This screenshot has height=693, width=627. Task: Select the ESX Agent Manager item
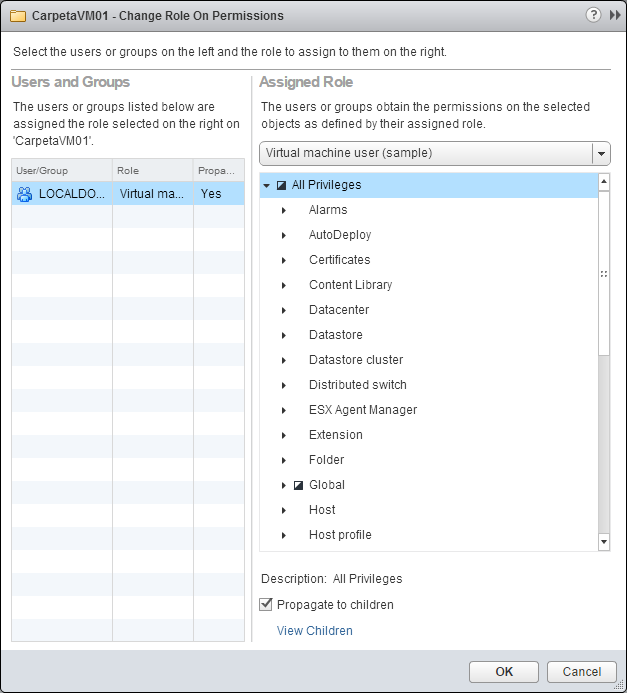pos(362,410)
